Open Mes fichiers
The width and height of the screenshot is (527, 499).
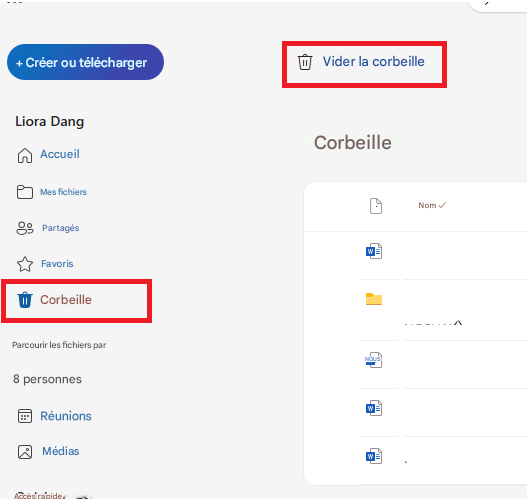63,192
